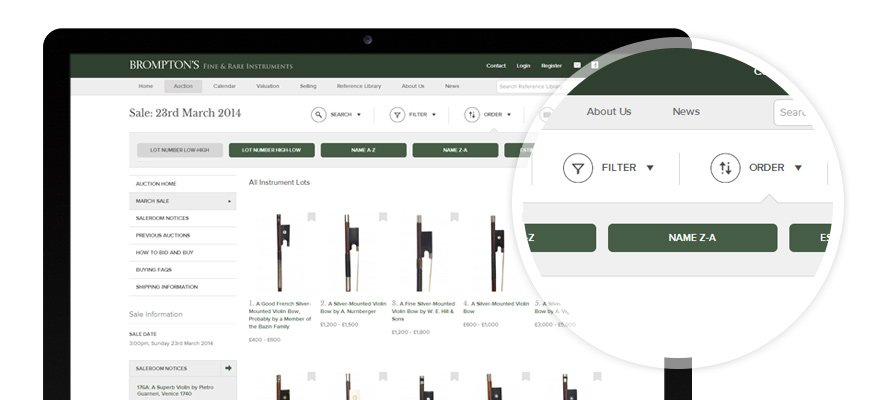Click large About Us in magnified circle
Screen dimensions: 884x400
tap(609, 112)
